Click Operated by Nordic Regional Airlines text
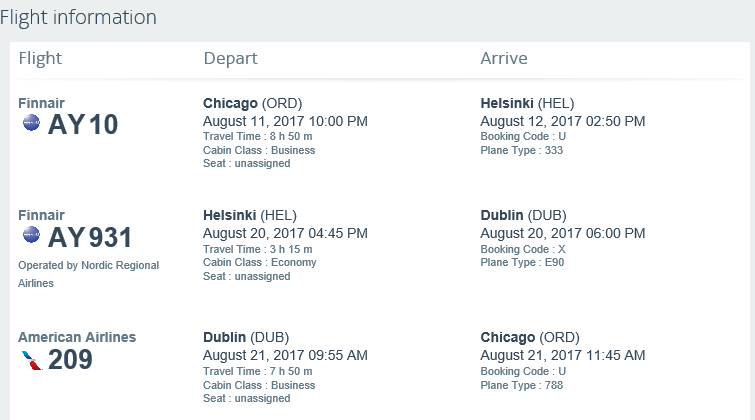This screenshot has width=755, height=420. pos(89,274)
